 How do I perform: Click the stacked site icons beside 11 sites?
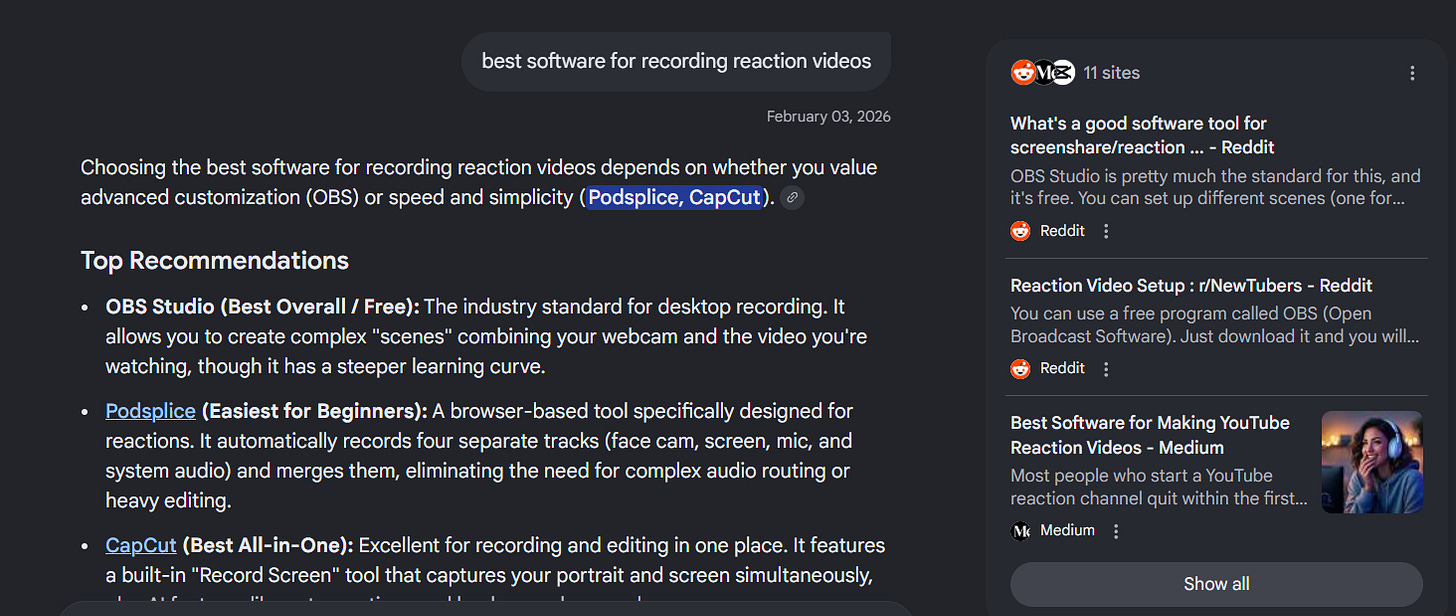[1042, 72]
